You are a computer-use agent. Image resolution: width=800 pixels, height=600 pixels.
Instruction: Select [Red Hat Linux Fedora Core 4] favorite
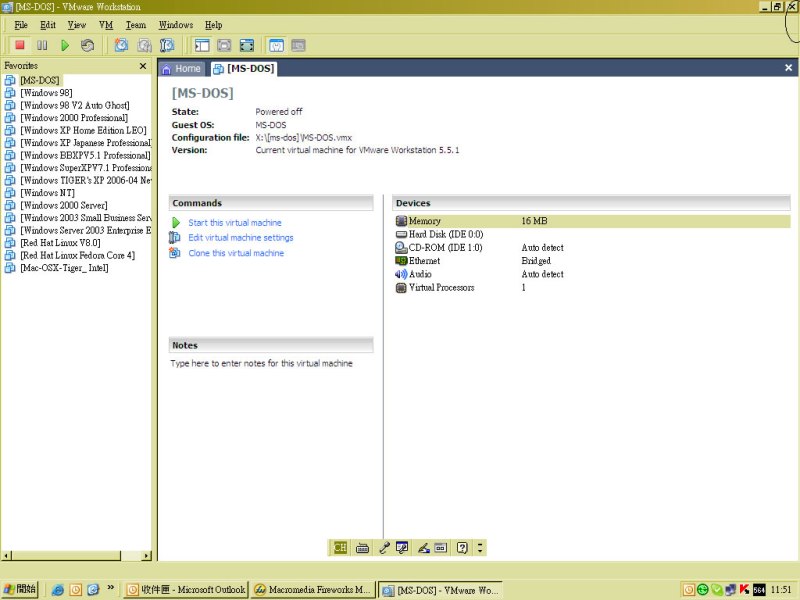tap(78, 255)
